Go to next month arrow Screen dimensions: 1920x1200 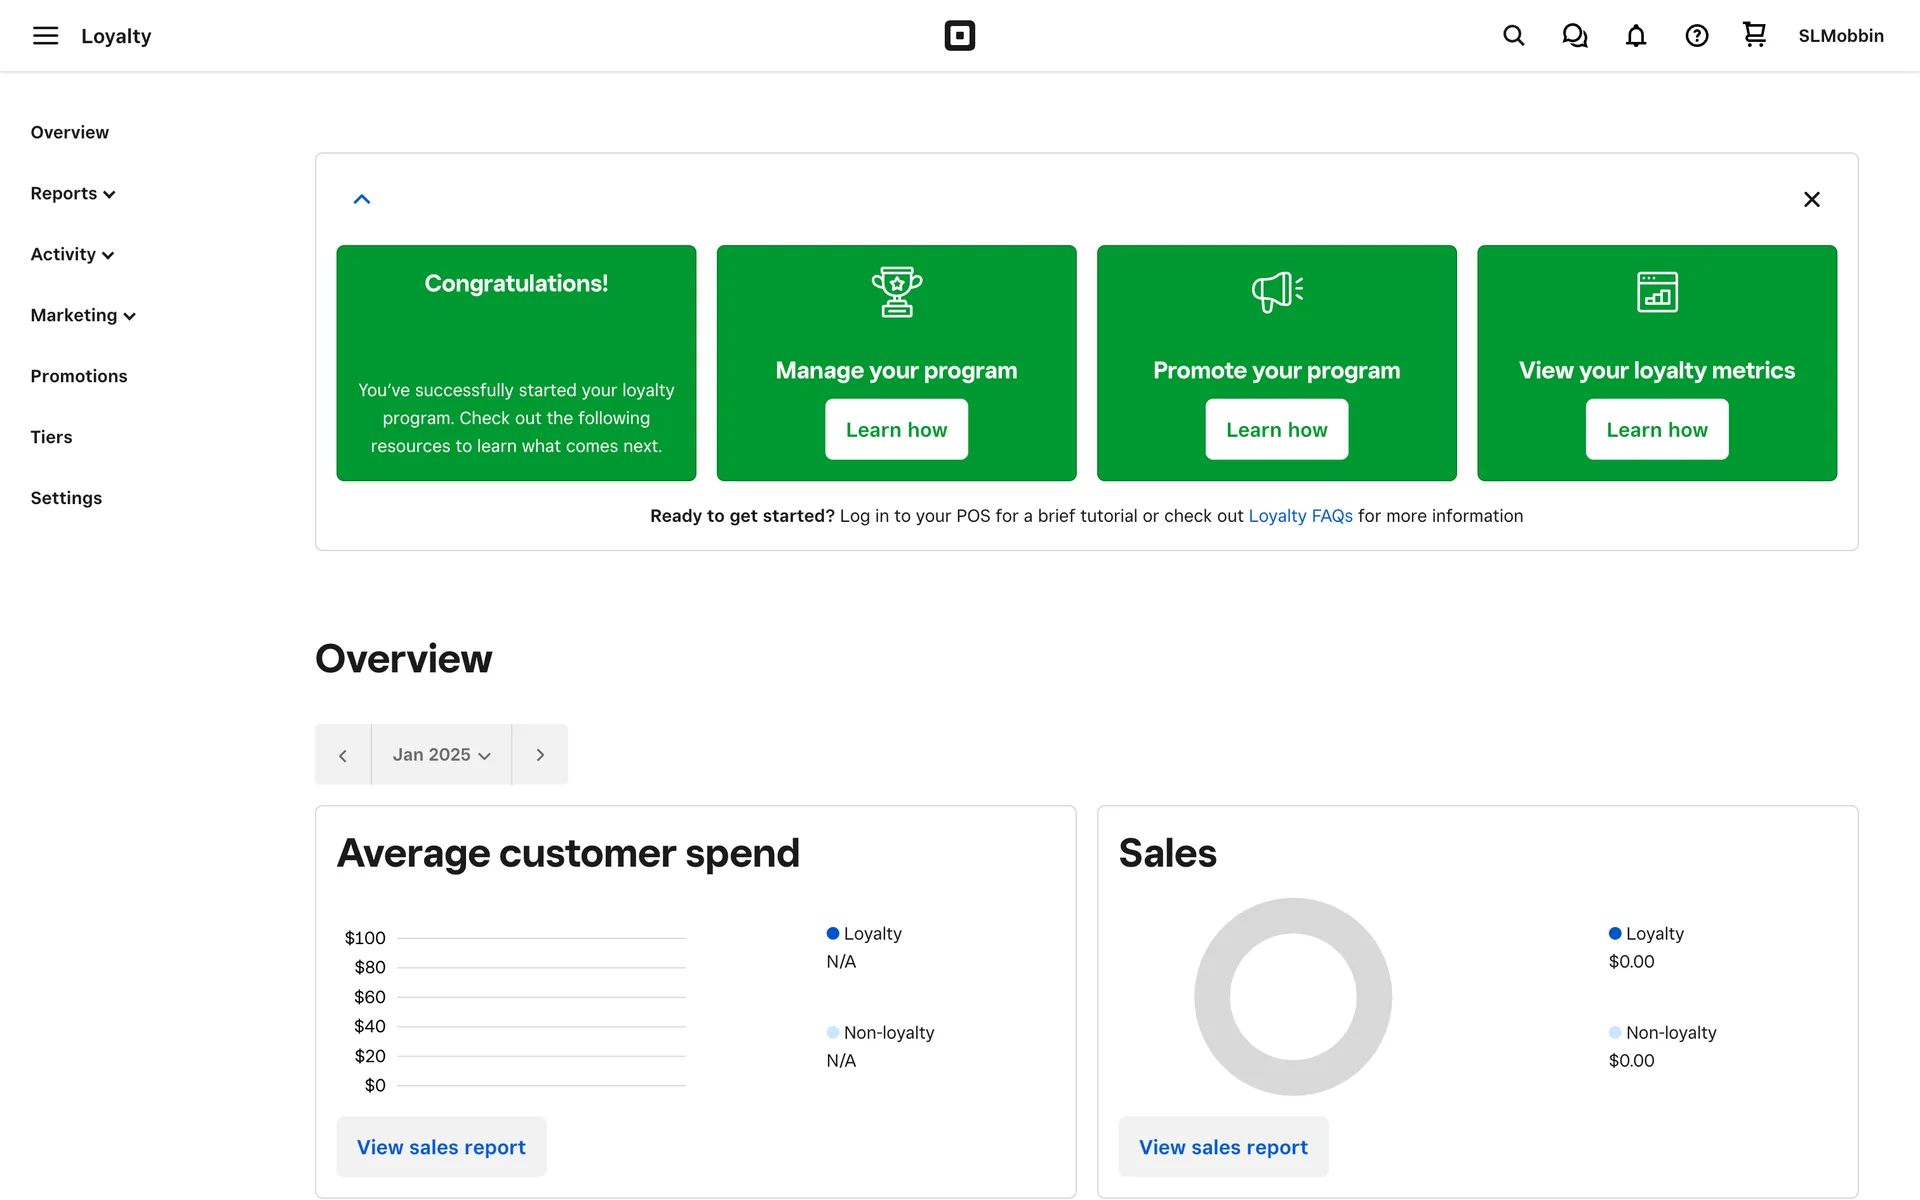coord(540,755)
